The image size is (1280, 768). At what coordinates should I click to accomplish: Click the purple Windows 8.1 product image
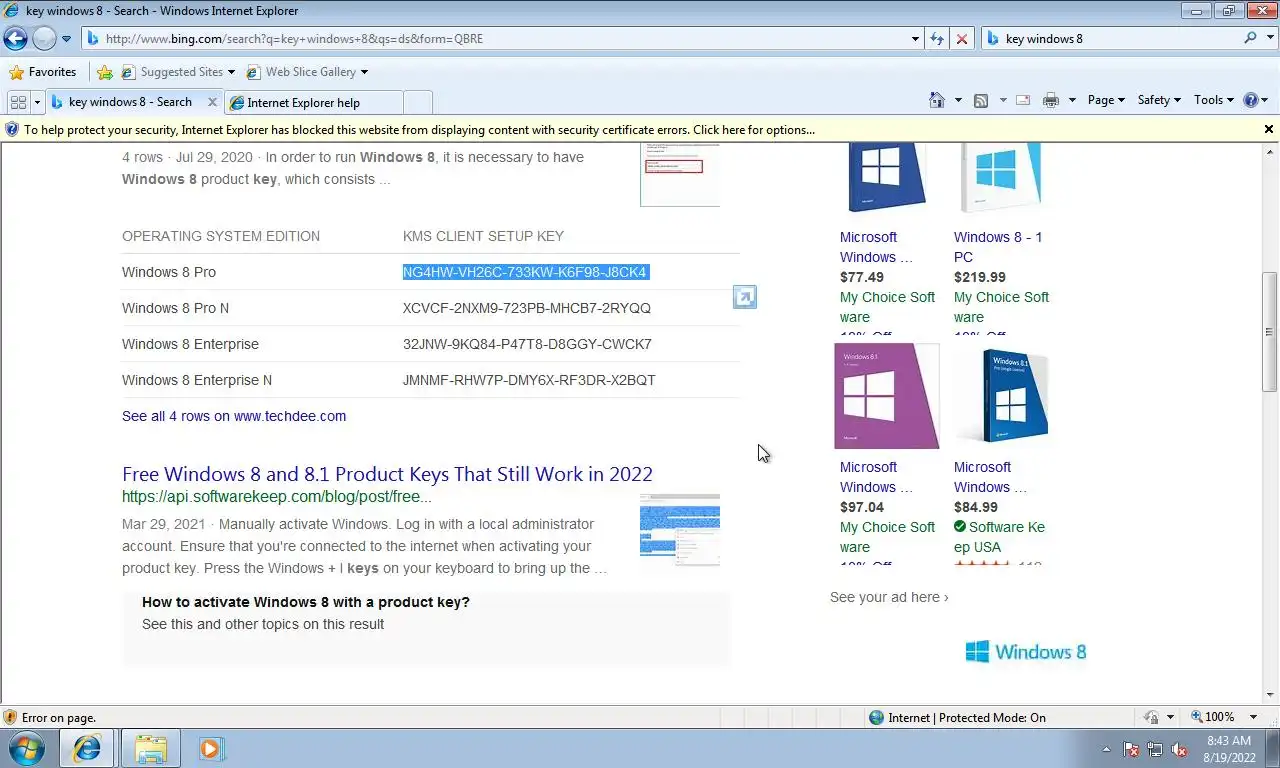pyautogui.click(x=887, y=396)
